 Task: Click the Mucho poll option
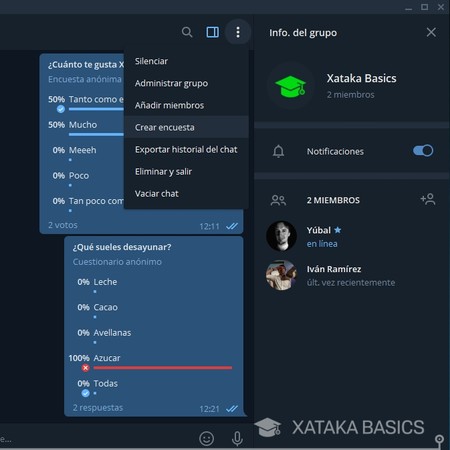tap(83, 125)
